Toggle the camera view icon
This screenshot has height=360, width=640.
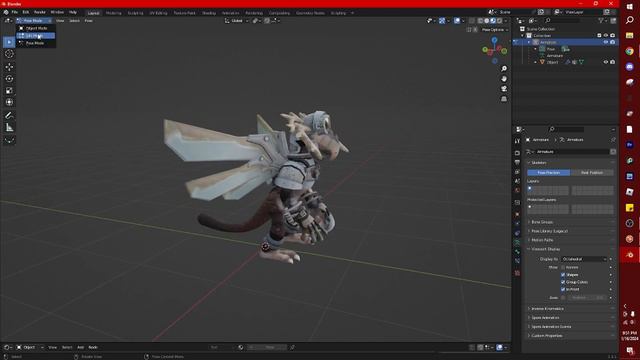tap(504, 89)
